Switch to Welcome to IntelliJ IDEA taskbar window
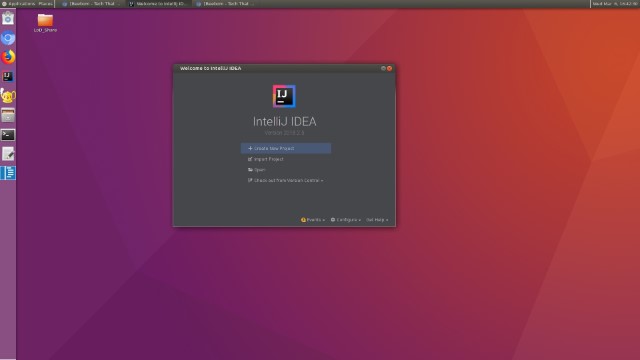640x360 pixels. [x=157, y=4]
